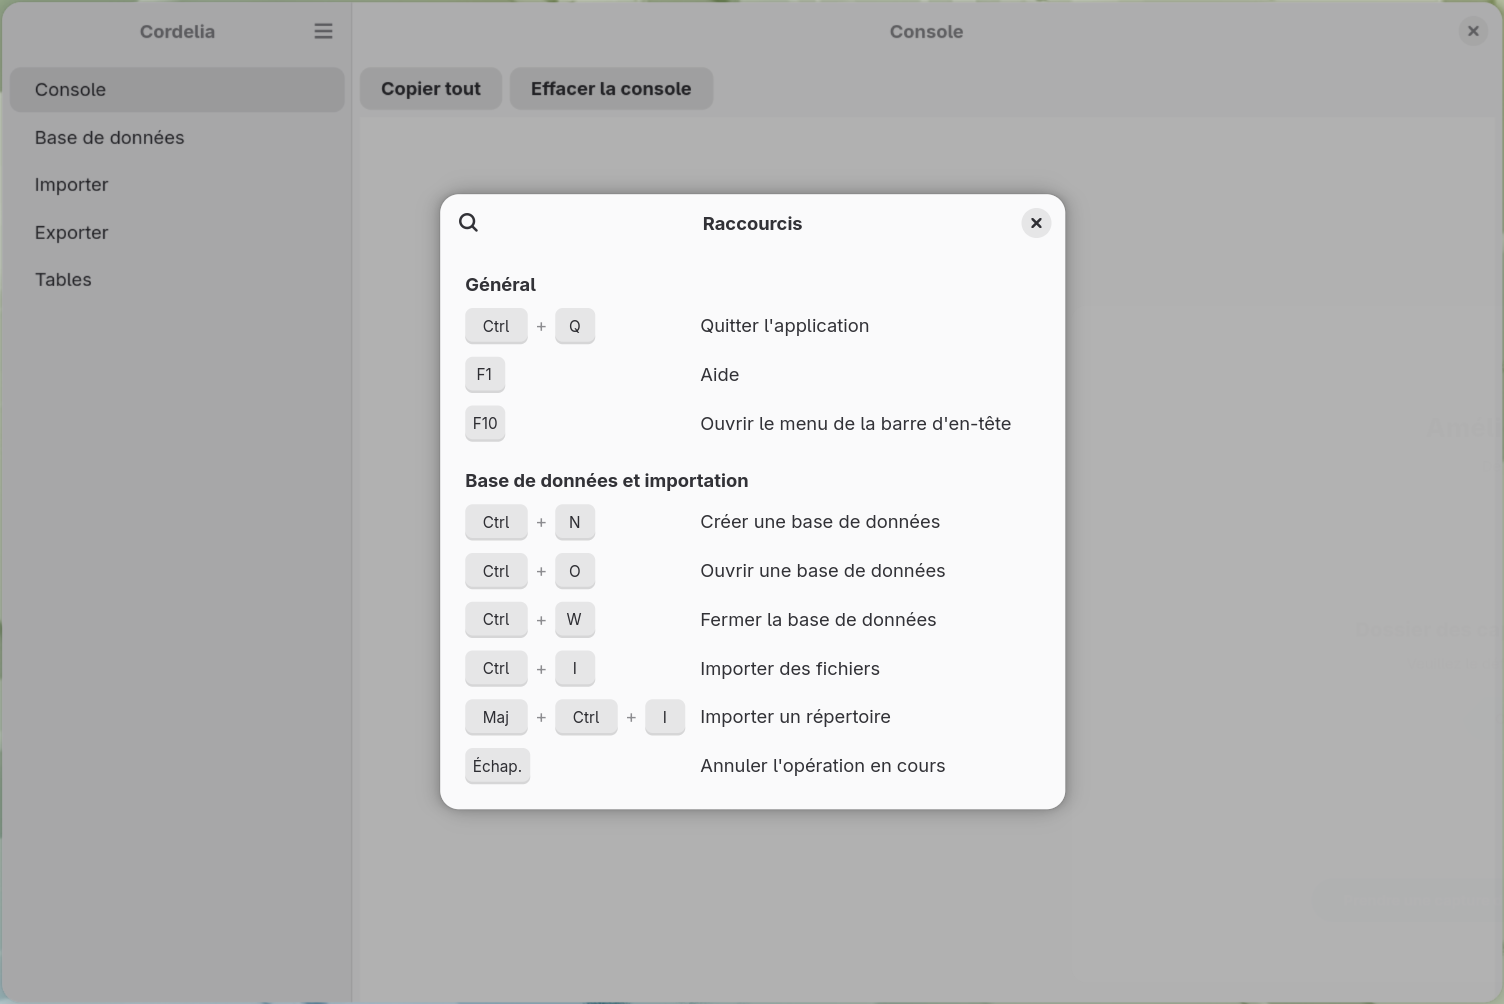
Task: Close the Raccourcis shortcuts dialog
Action: 1036,223
